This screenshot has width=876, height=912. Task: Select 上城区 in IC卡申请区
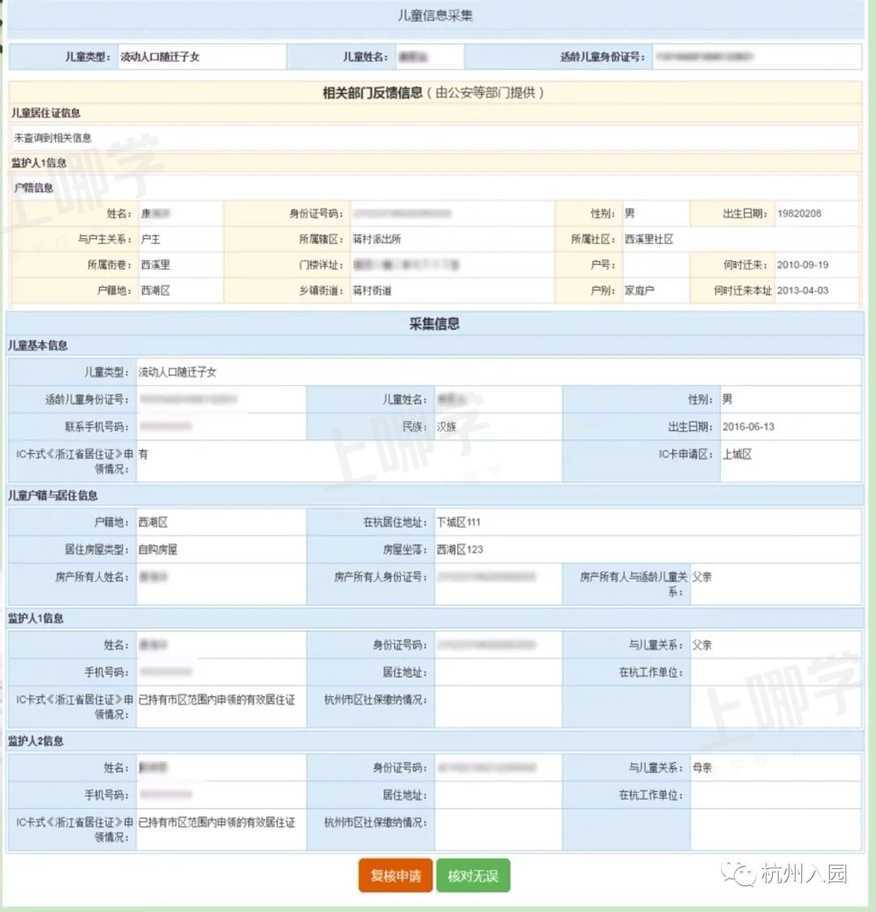click(737, 454)
